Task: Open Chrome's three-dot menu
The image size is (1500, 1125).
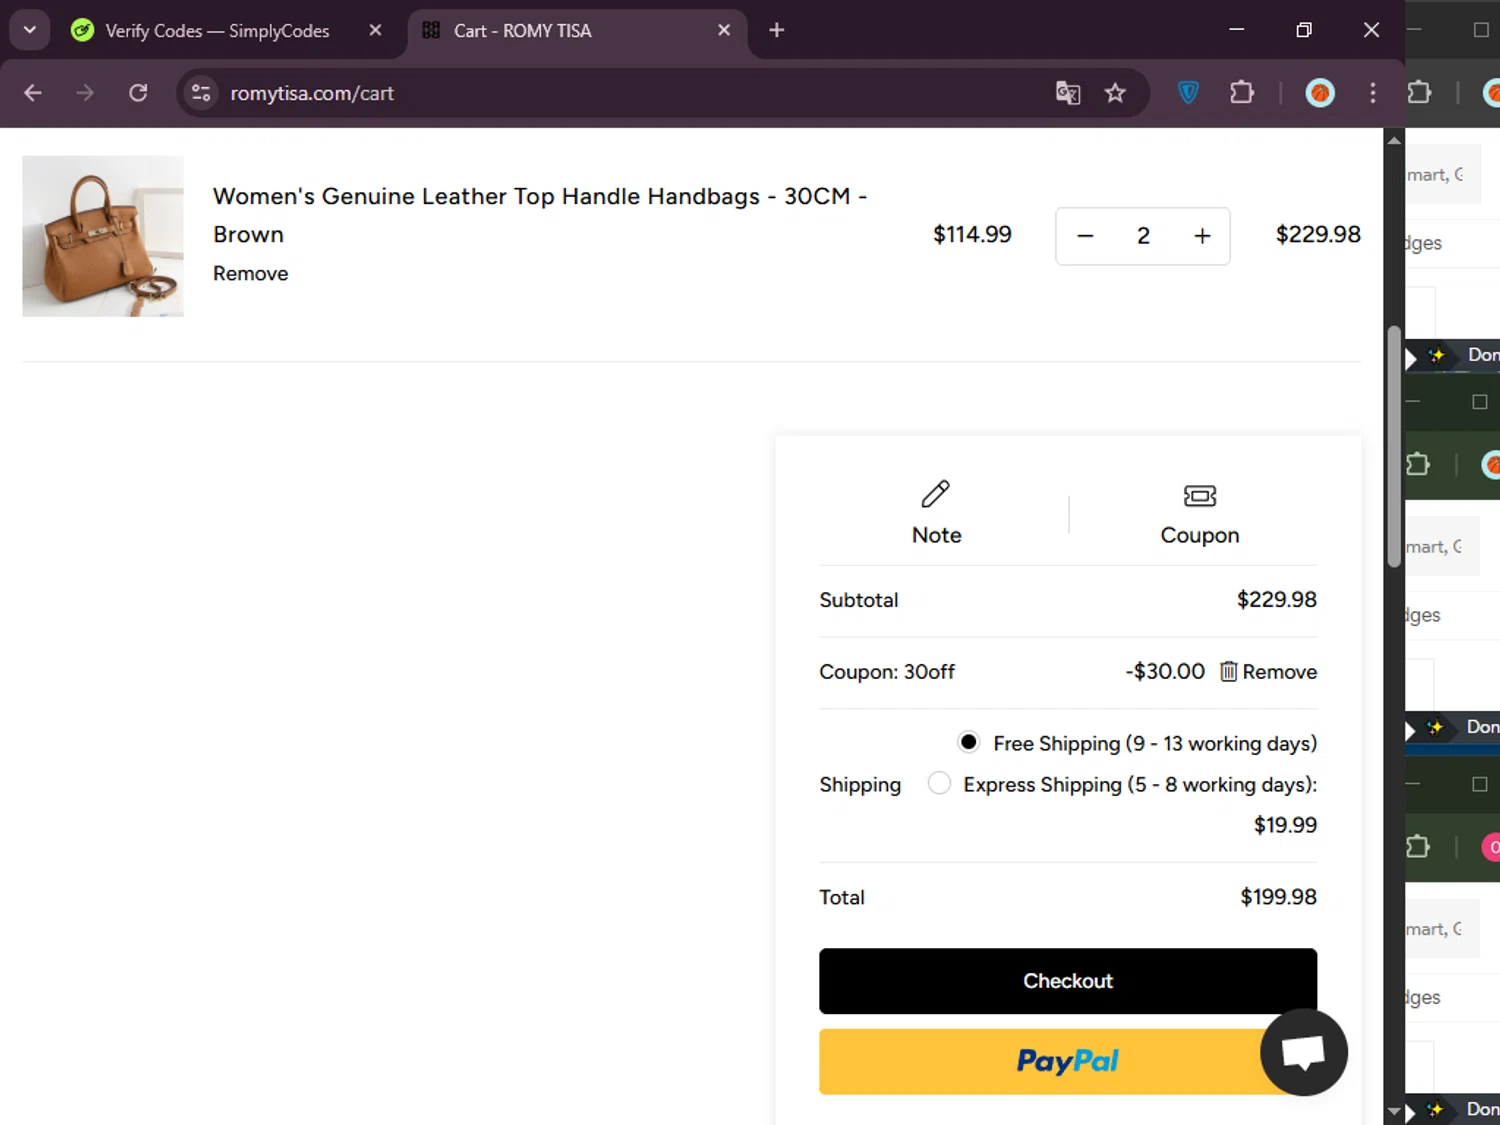Action: coord(1372,93)
